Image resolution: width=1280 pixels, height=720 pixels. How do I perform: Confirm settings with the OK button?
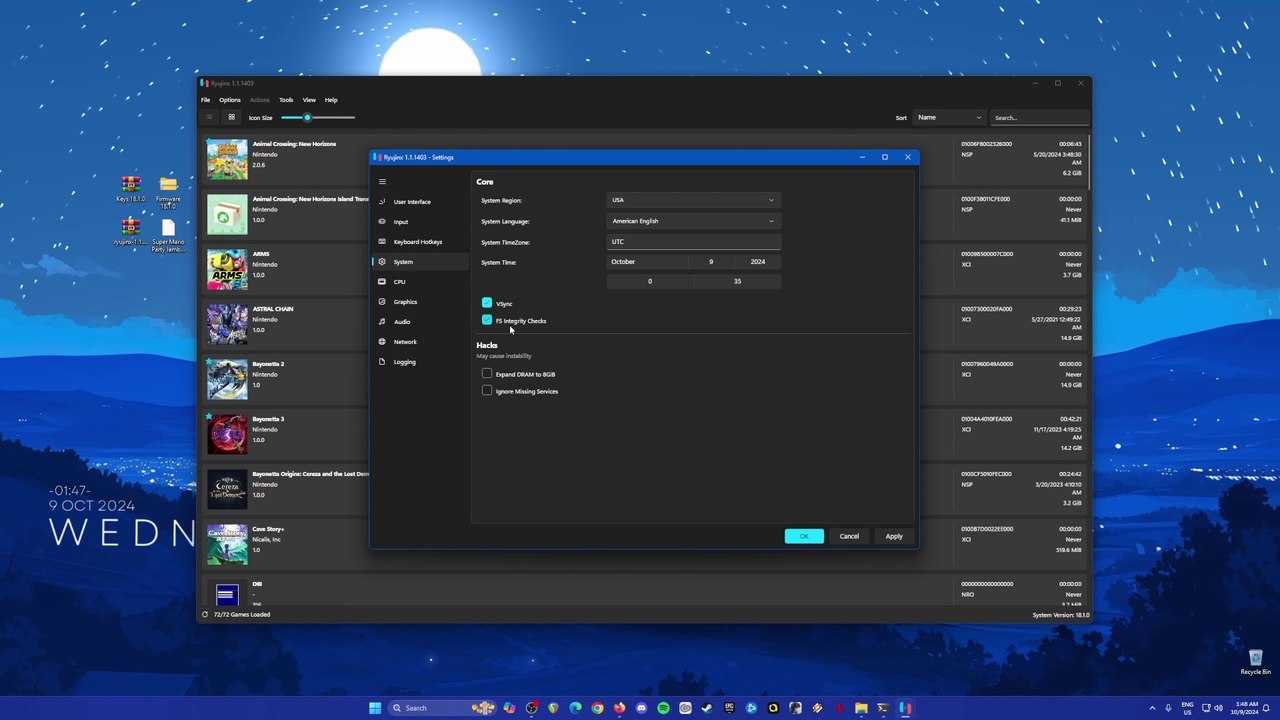coord(804,536)
